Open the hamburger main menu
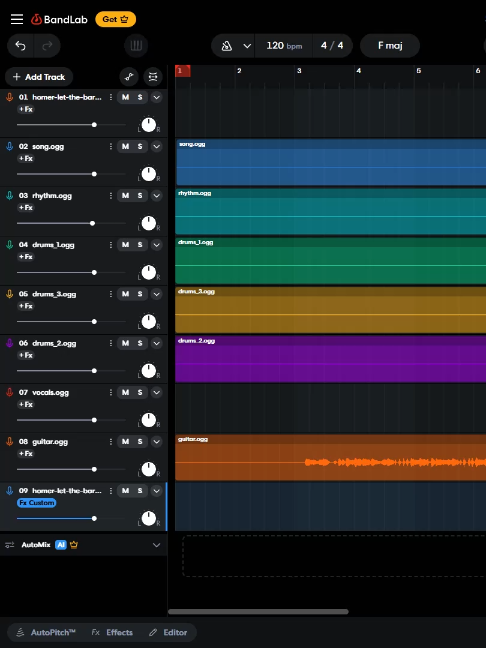 pyautogui.click(x=17, y=19)
